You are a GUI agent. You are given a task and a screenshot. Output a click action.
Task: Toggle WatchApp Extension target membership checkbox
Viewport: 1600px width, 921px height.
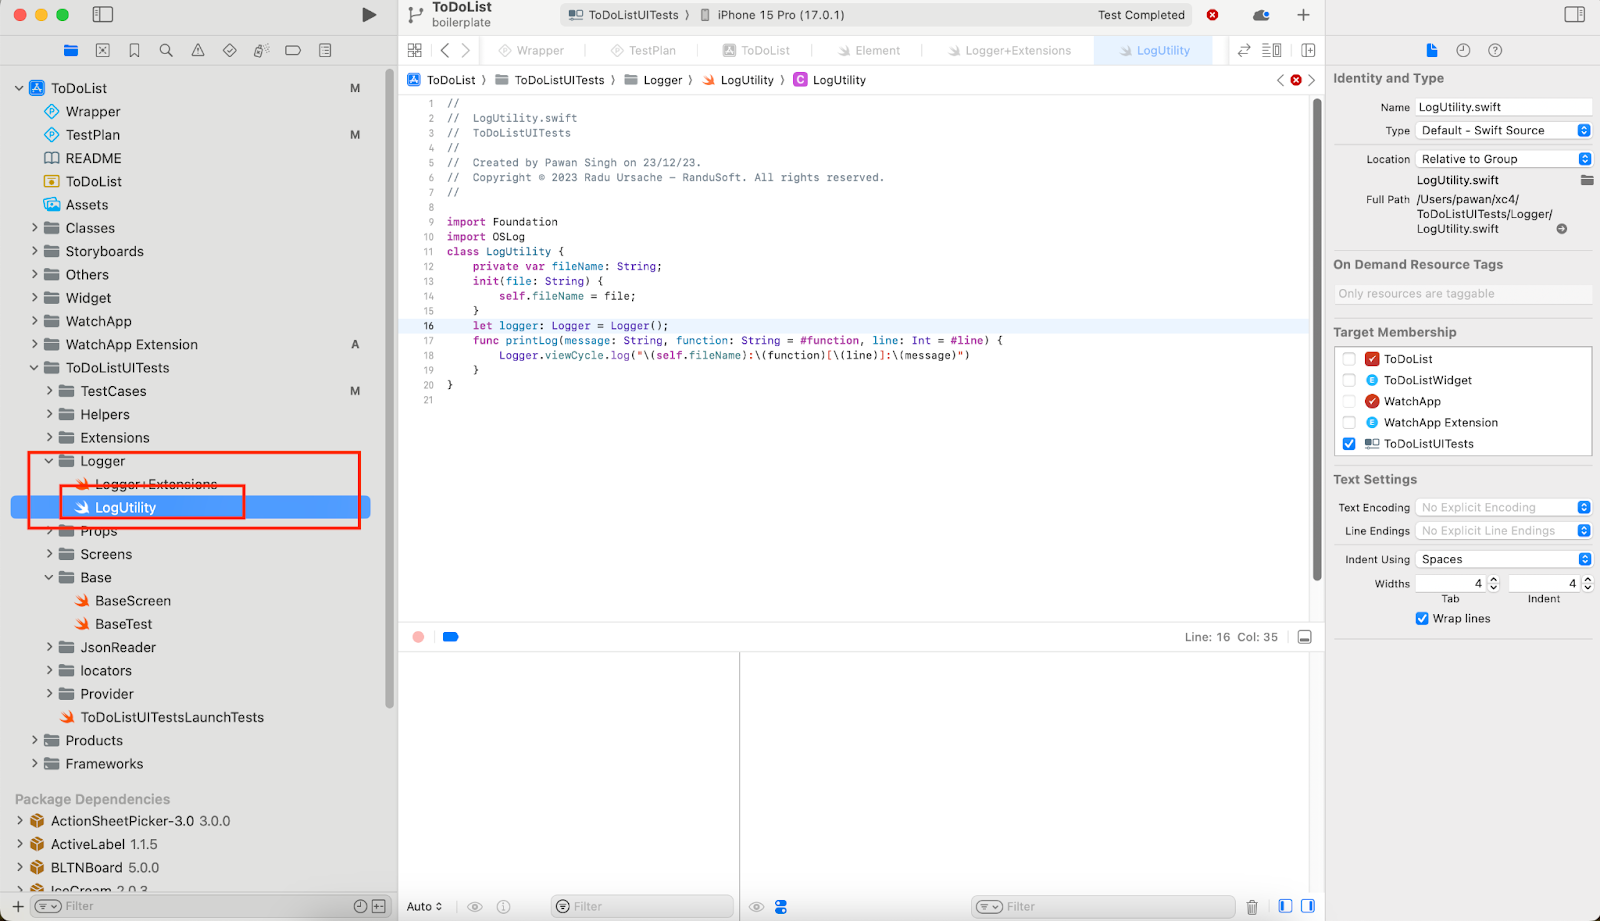pos(1349,423)
